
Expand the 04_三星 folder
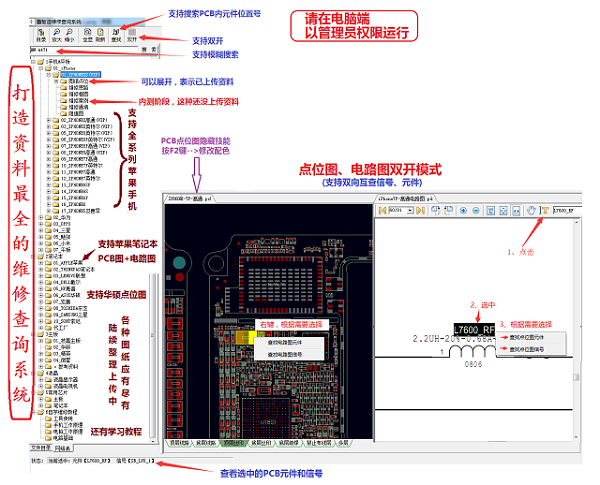pyautogui.click(x=41, y=230)
